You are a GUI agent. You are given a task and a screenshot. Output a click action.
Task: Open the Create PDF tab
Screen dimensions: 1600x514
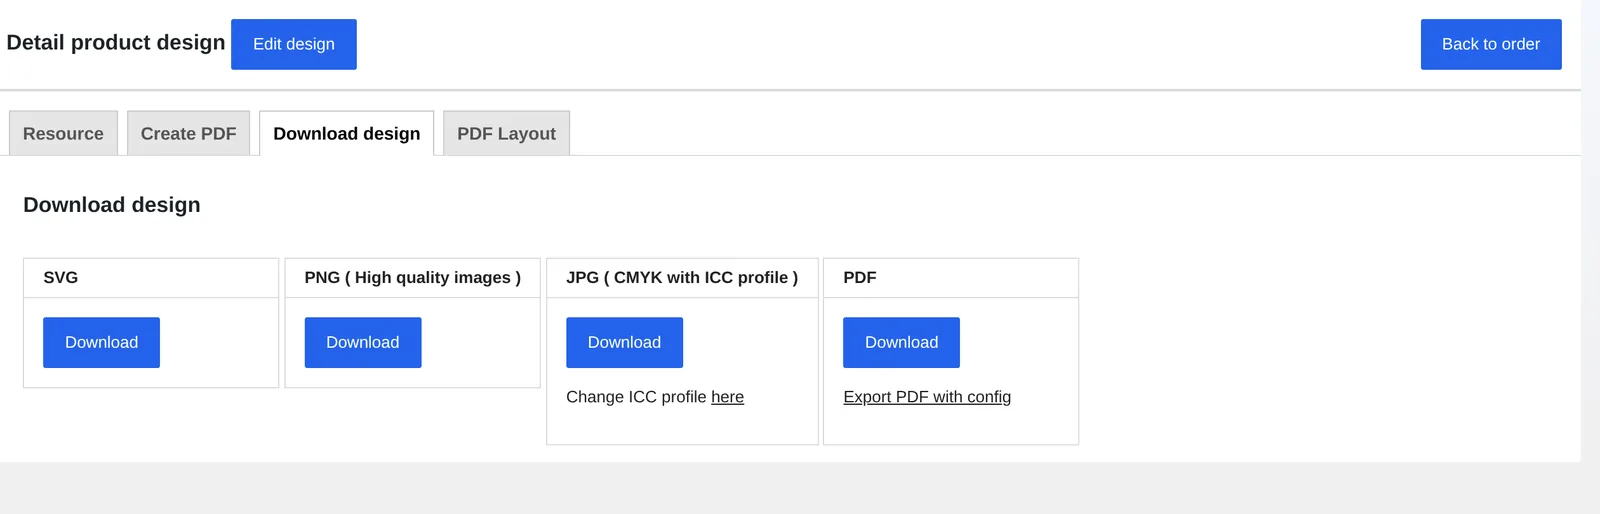[x=188, y=133]
